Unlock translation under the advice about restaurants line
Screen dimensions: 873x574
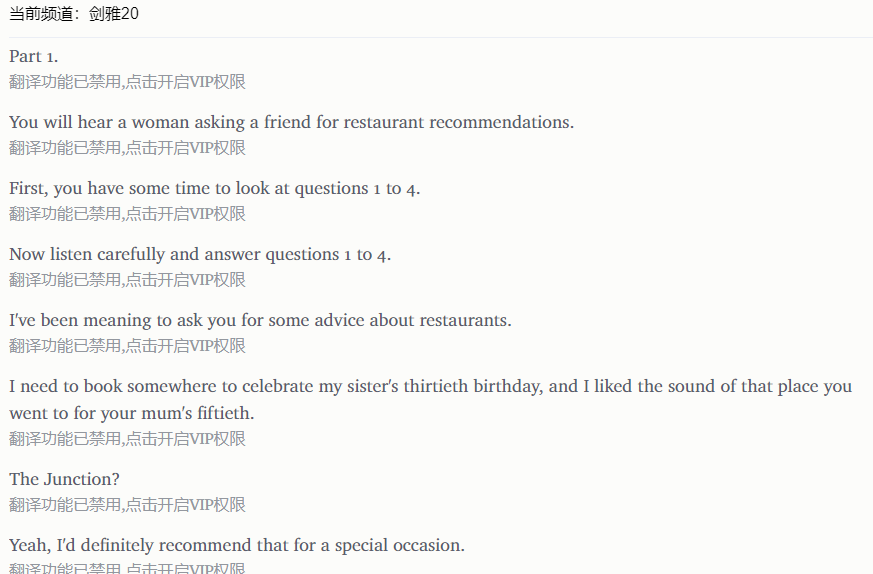[x=127, y=346]
